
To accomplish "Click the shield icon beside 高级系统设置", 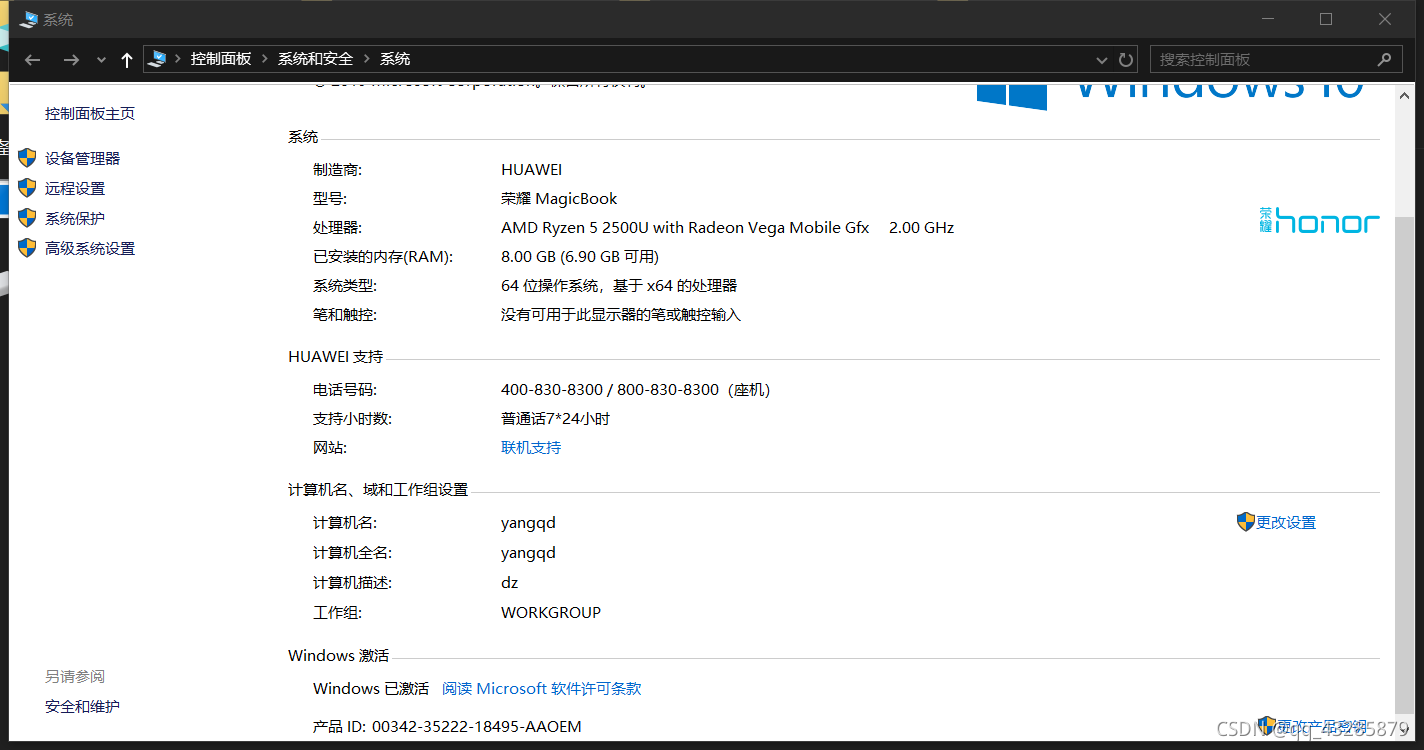I will click(x=27, y=248).
